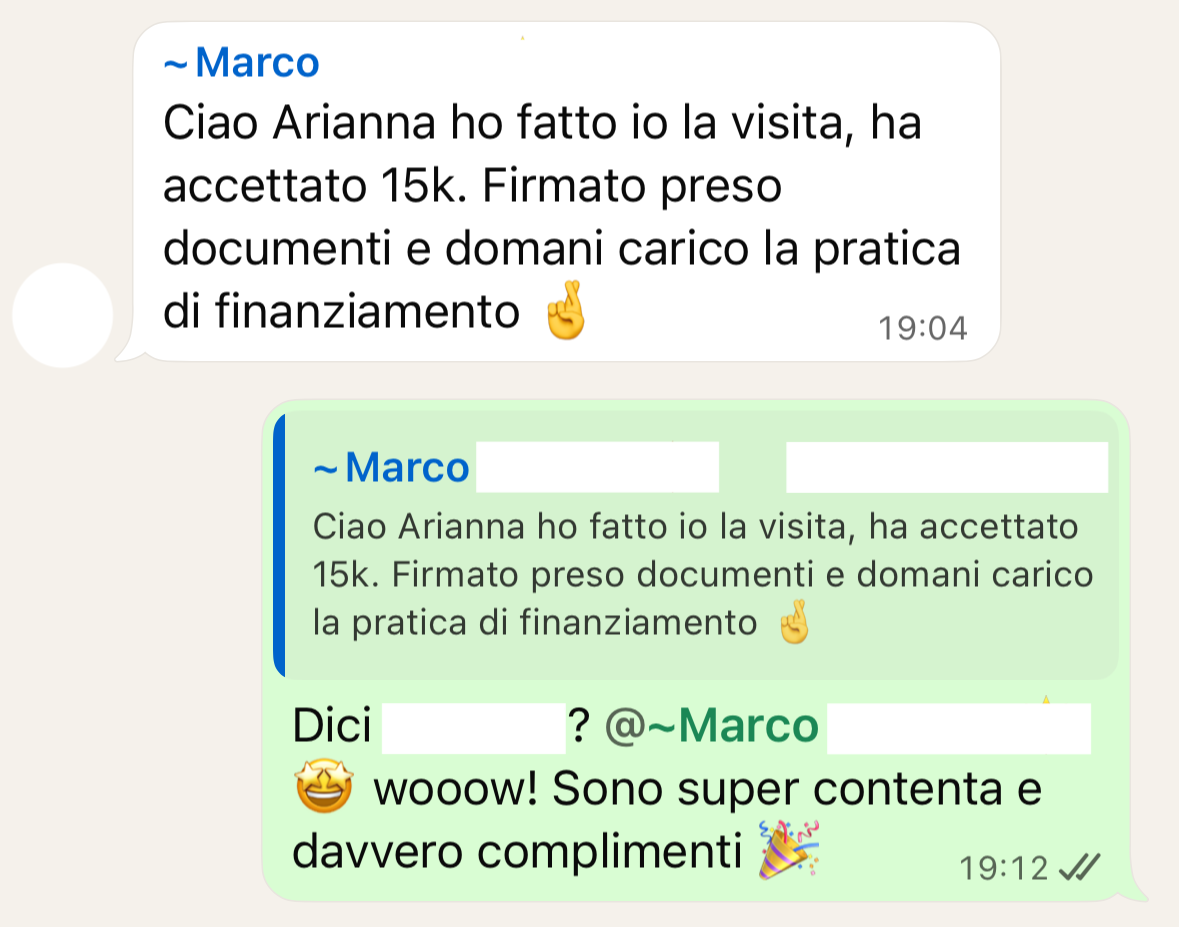1179x927 pixels.
Task: Click the crossed fingers emoji in Marco's message
Action: (566, 310)
